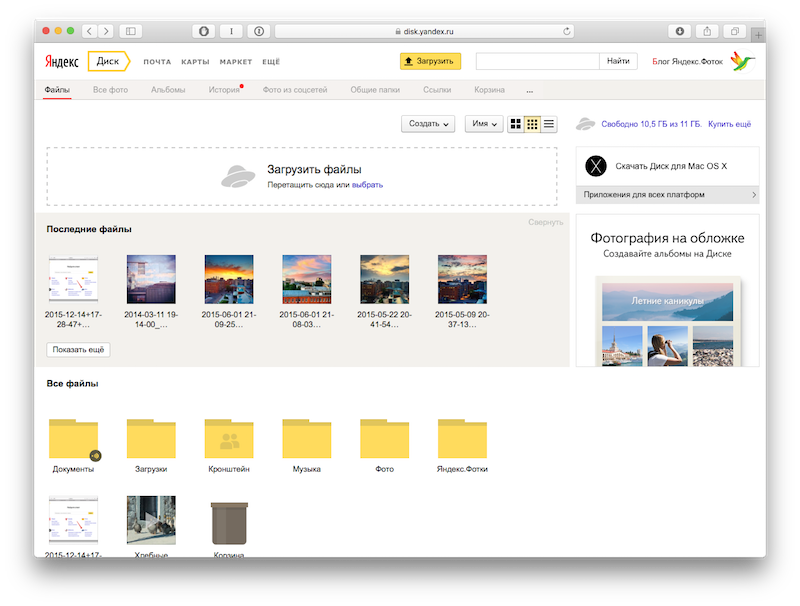Switch to the Альбомы tab
The width and height of the screenshot is (800, 606).
tap(168, 89)
